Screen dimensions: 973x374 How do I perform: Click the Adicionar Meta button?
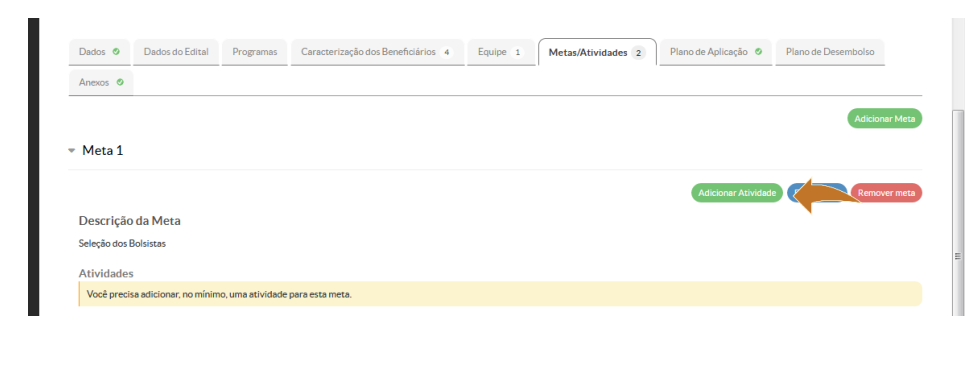click(x=884, y=119)
